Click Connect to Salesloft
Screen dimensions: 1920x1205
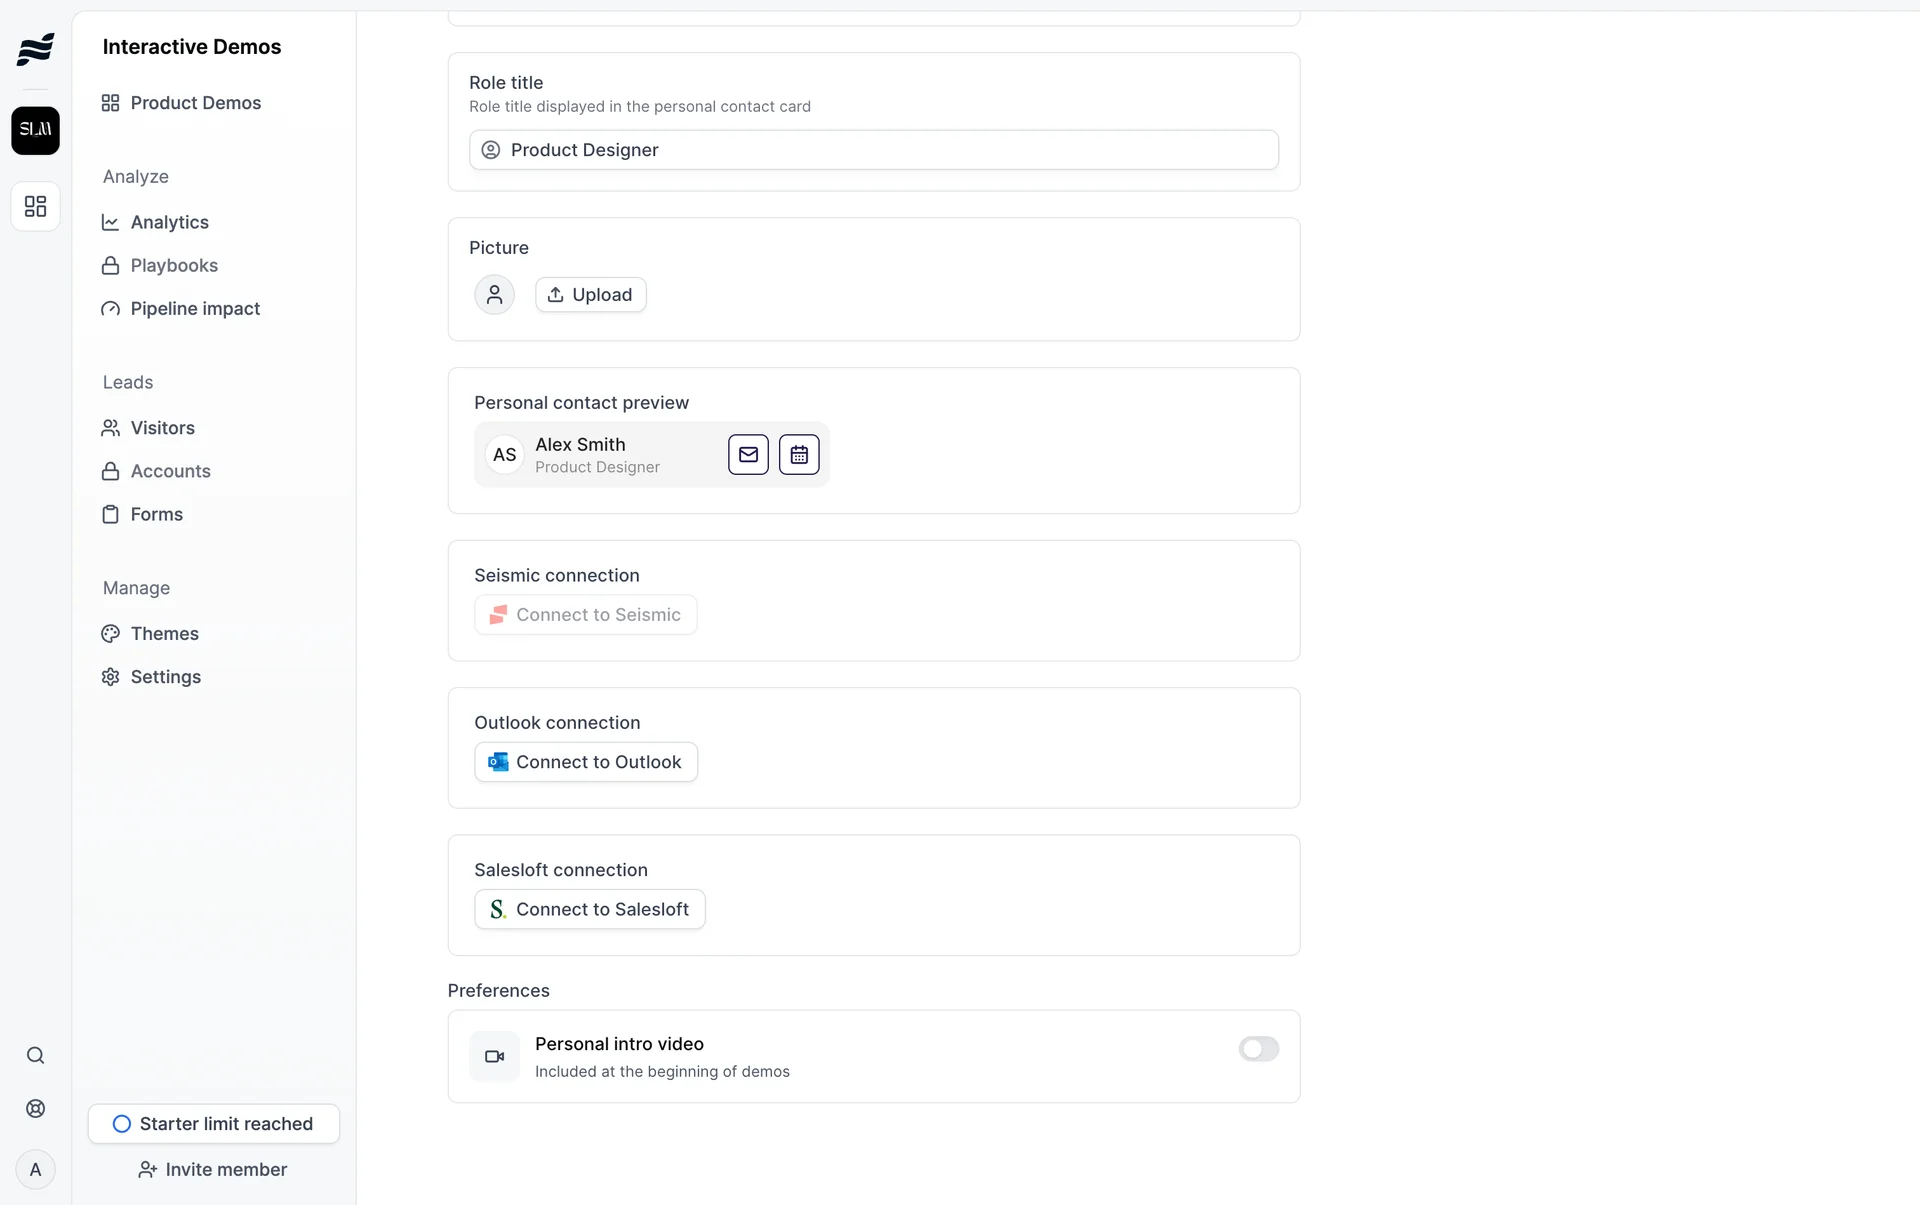tap(590, 910)
